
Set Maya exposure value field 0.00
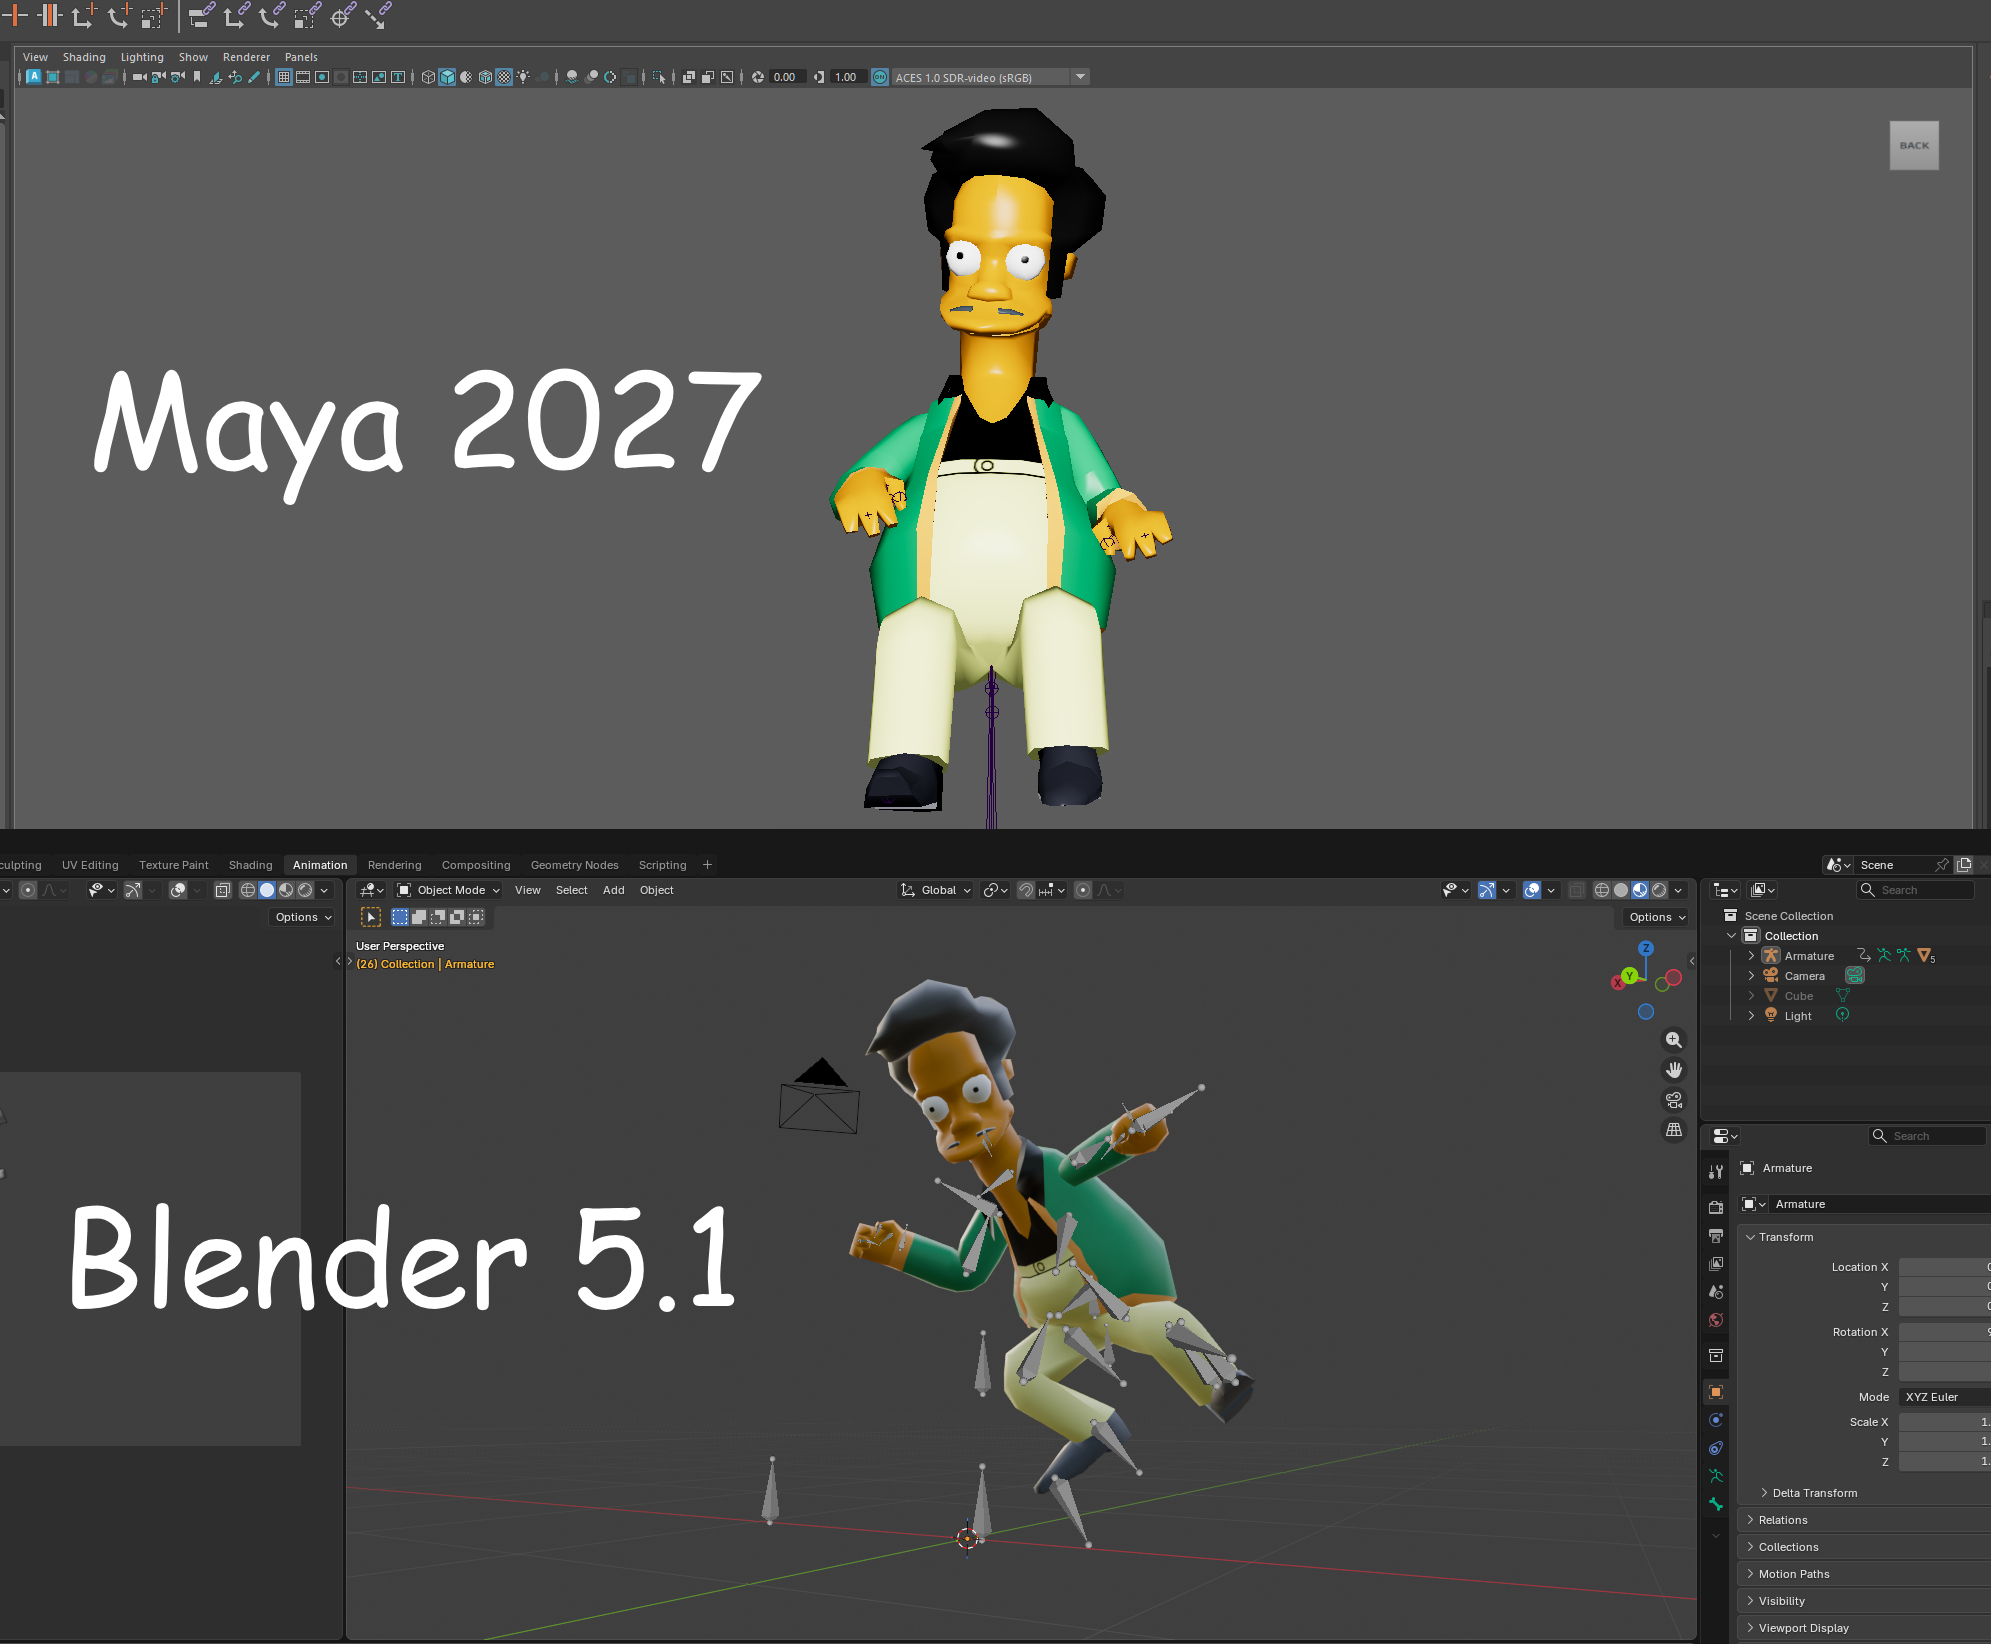pyautogui.click(x=785, y=77)
